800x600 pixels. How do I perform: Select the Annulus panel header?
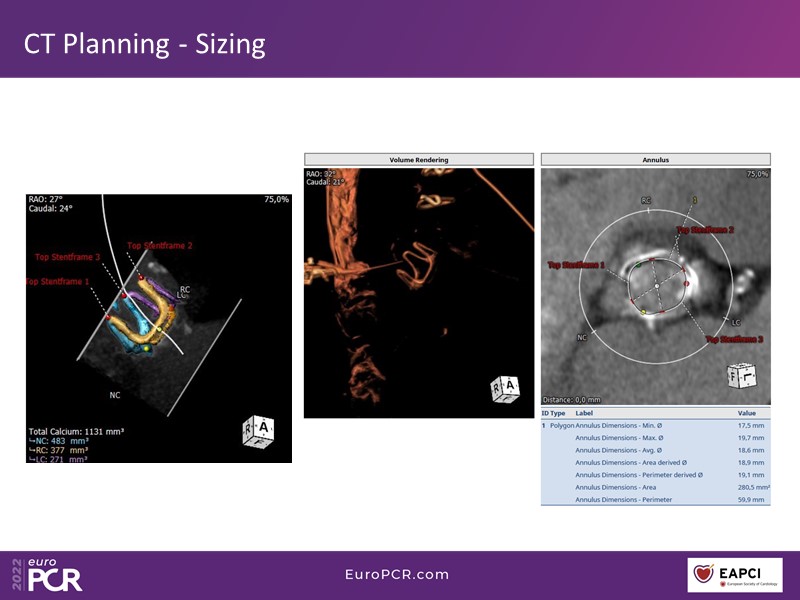(655, 159)
